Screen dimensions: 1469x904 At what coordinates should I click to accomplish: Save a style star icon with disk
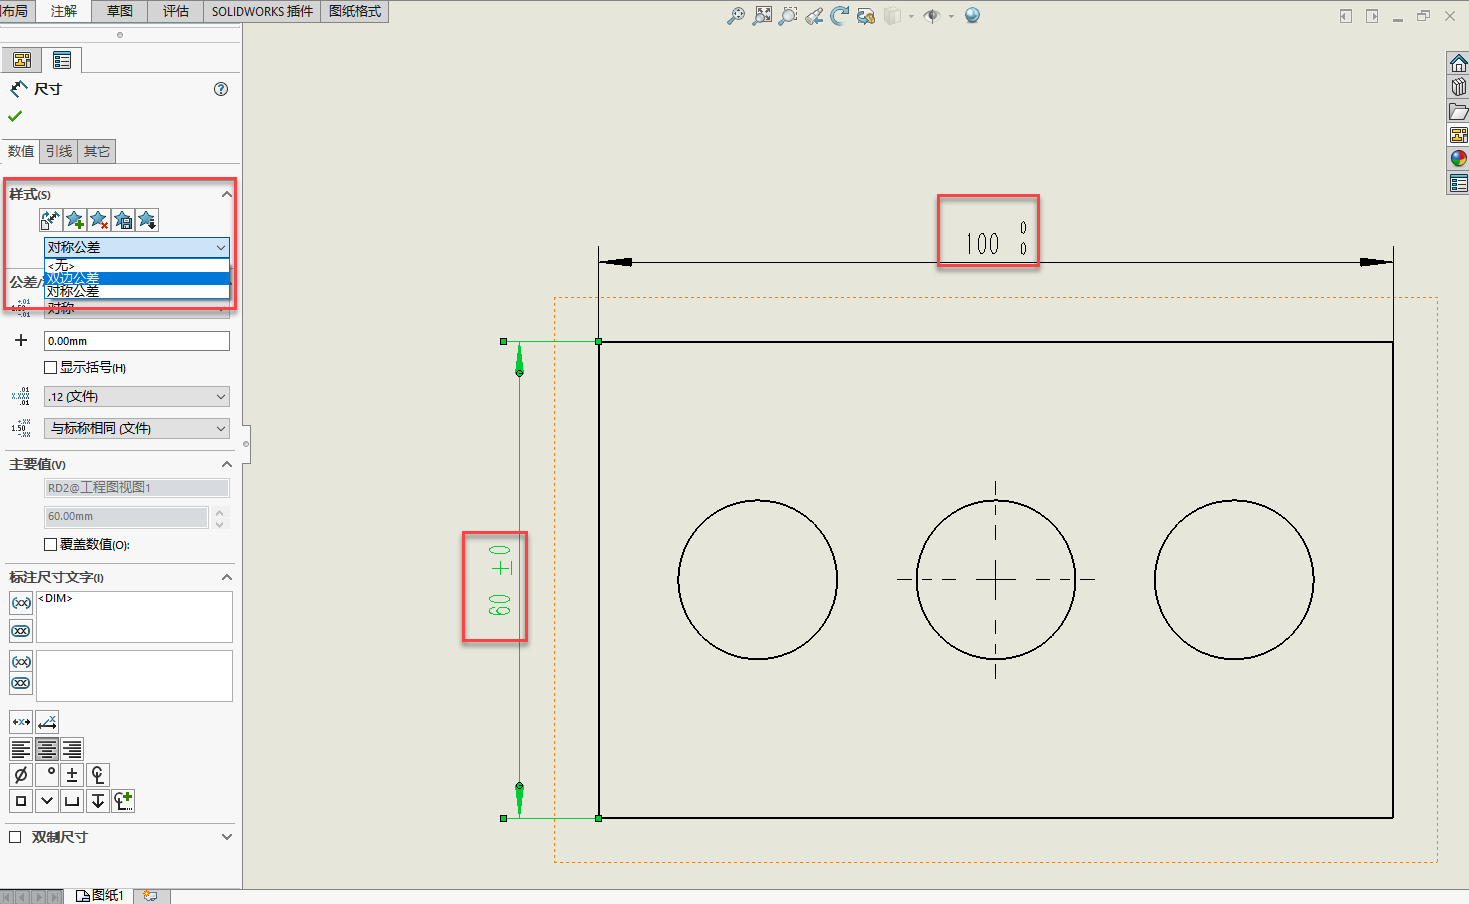coord(123,220)
